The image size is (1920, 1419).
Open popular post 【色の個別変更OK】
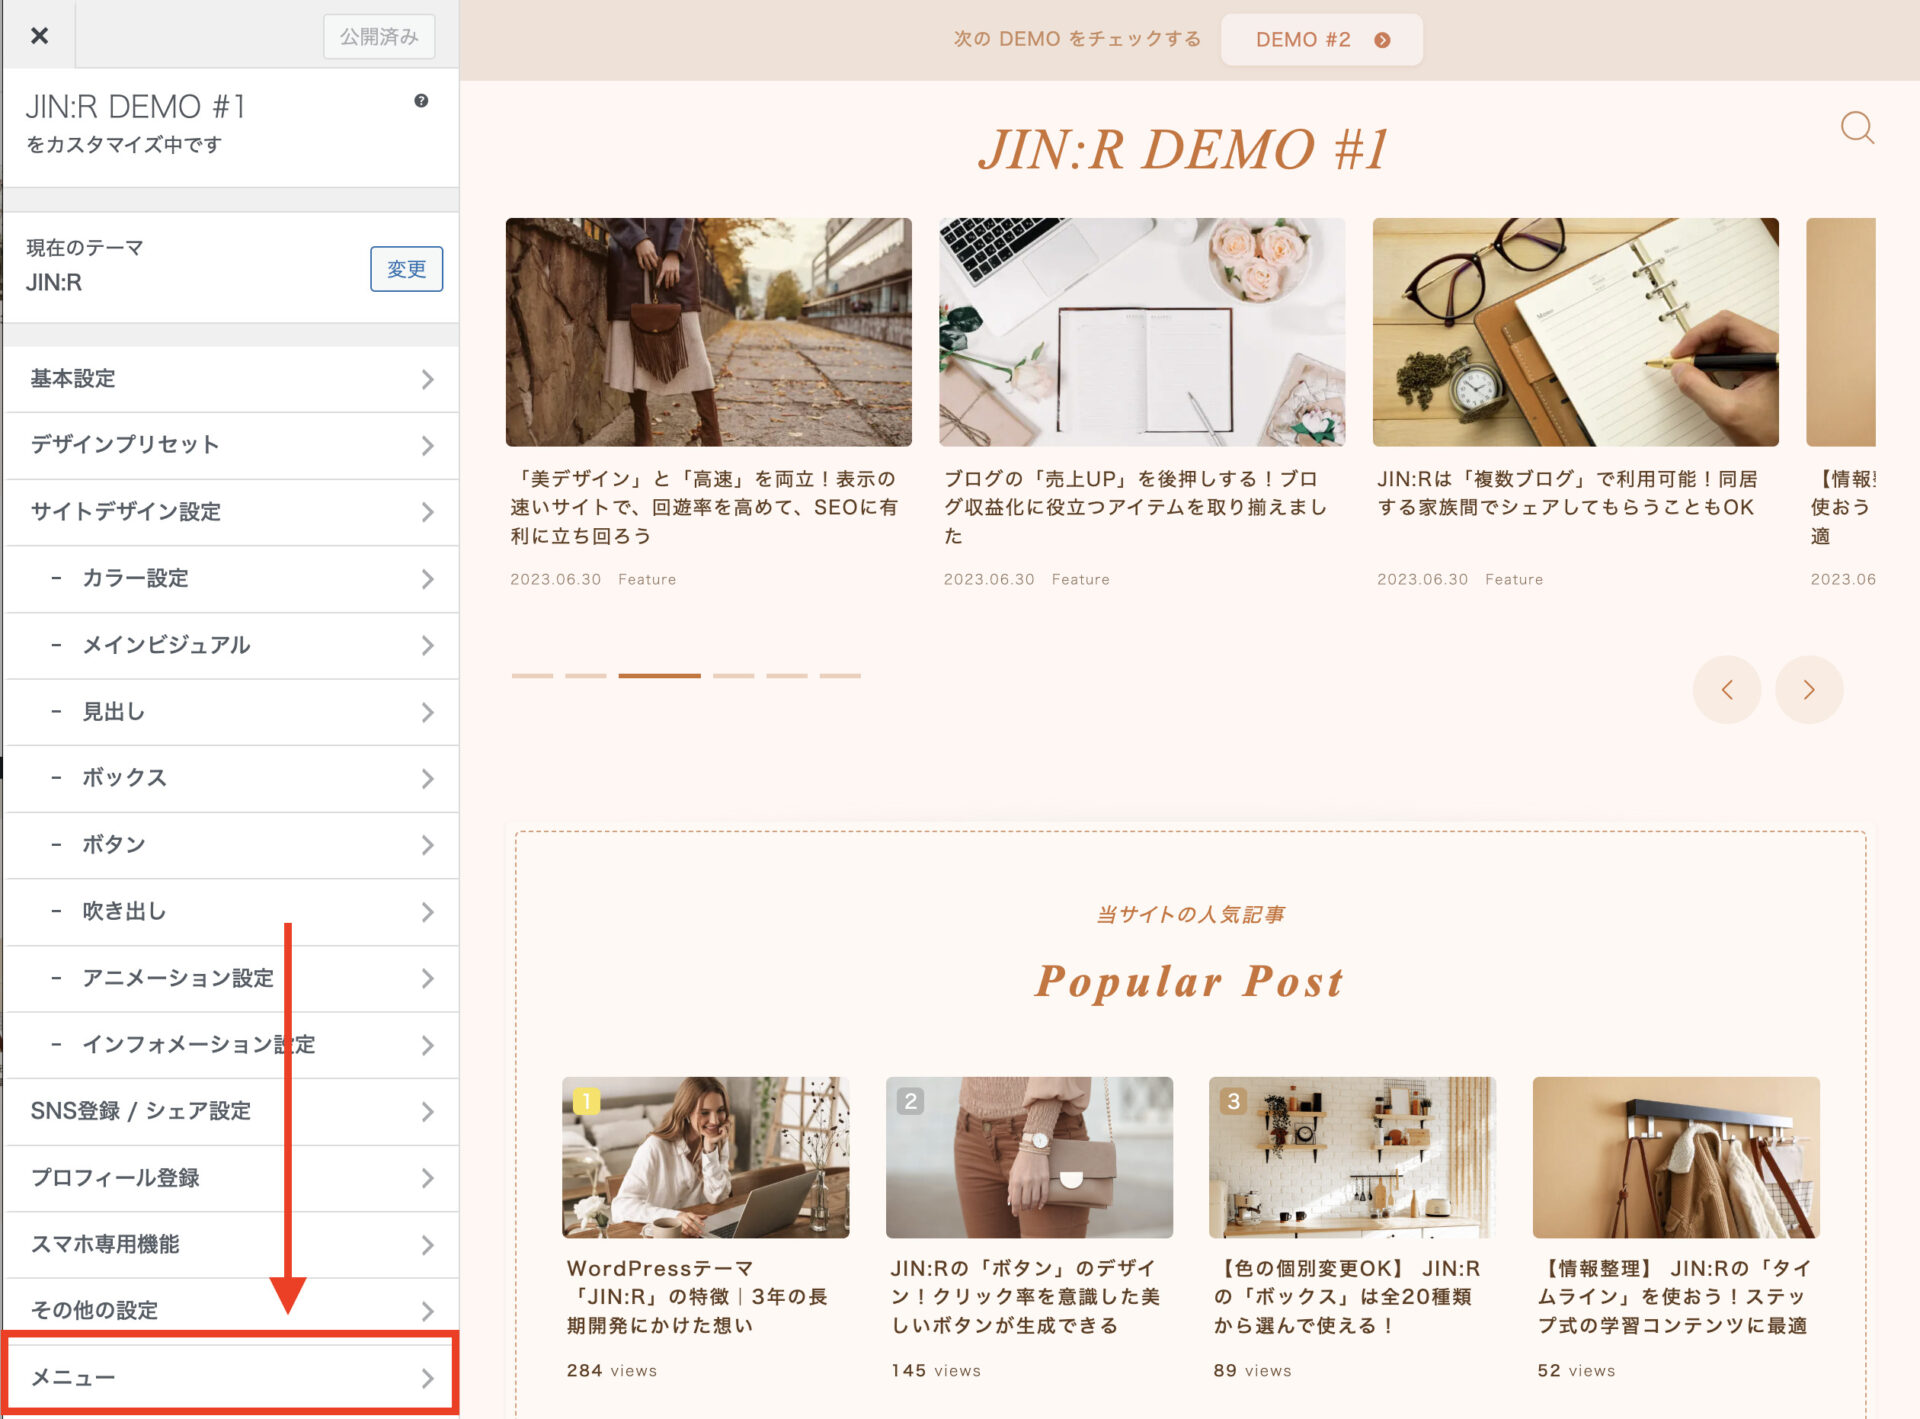coord(1346,1296)
